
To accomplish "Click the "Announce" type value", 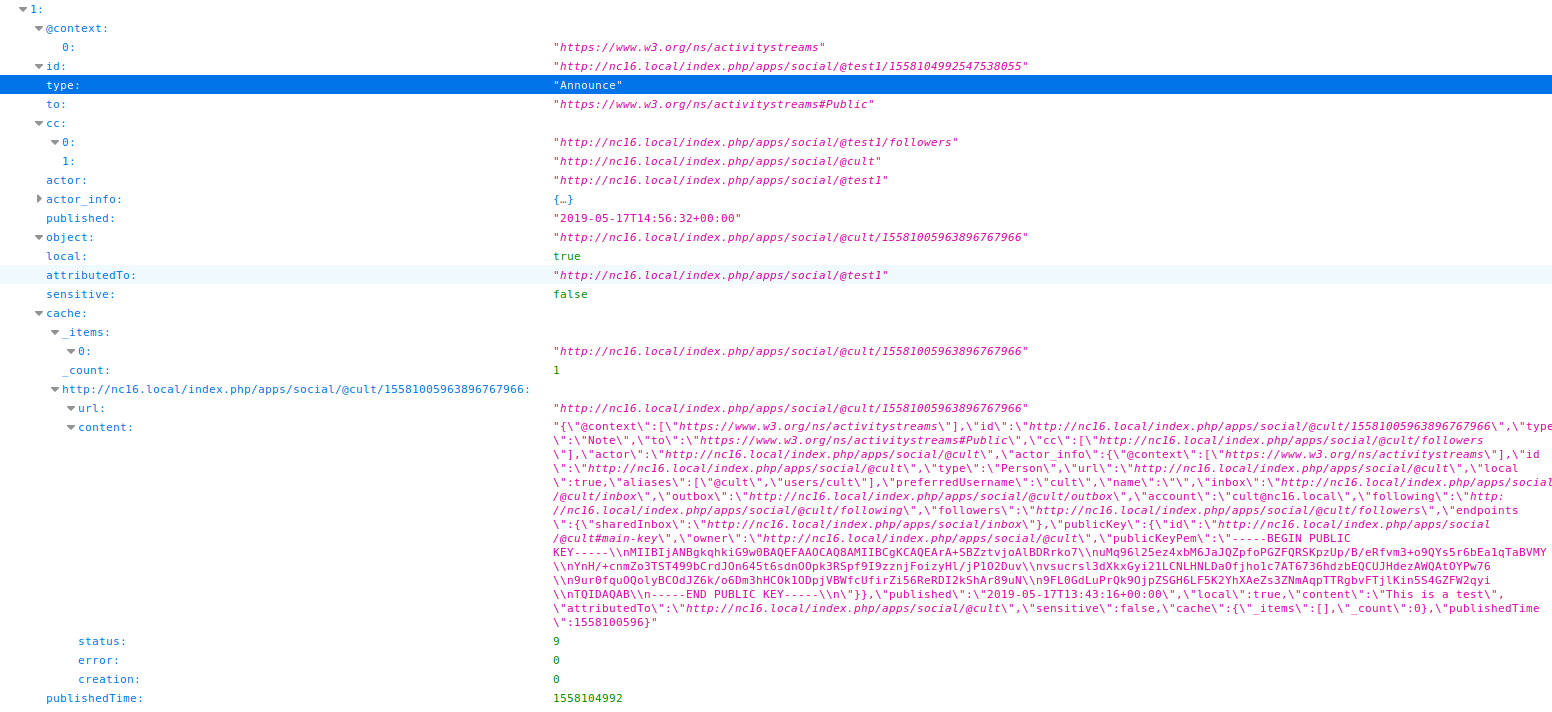I will point(588,85).
